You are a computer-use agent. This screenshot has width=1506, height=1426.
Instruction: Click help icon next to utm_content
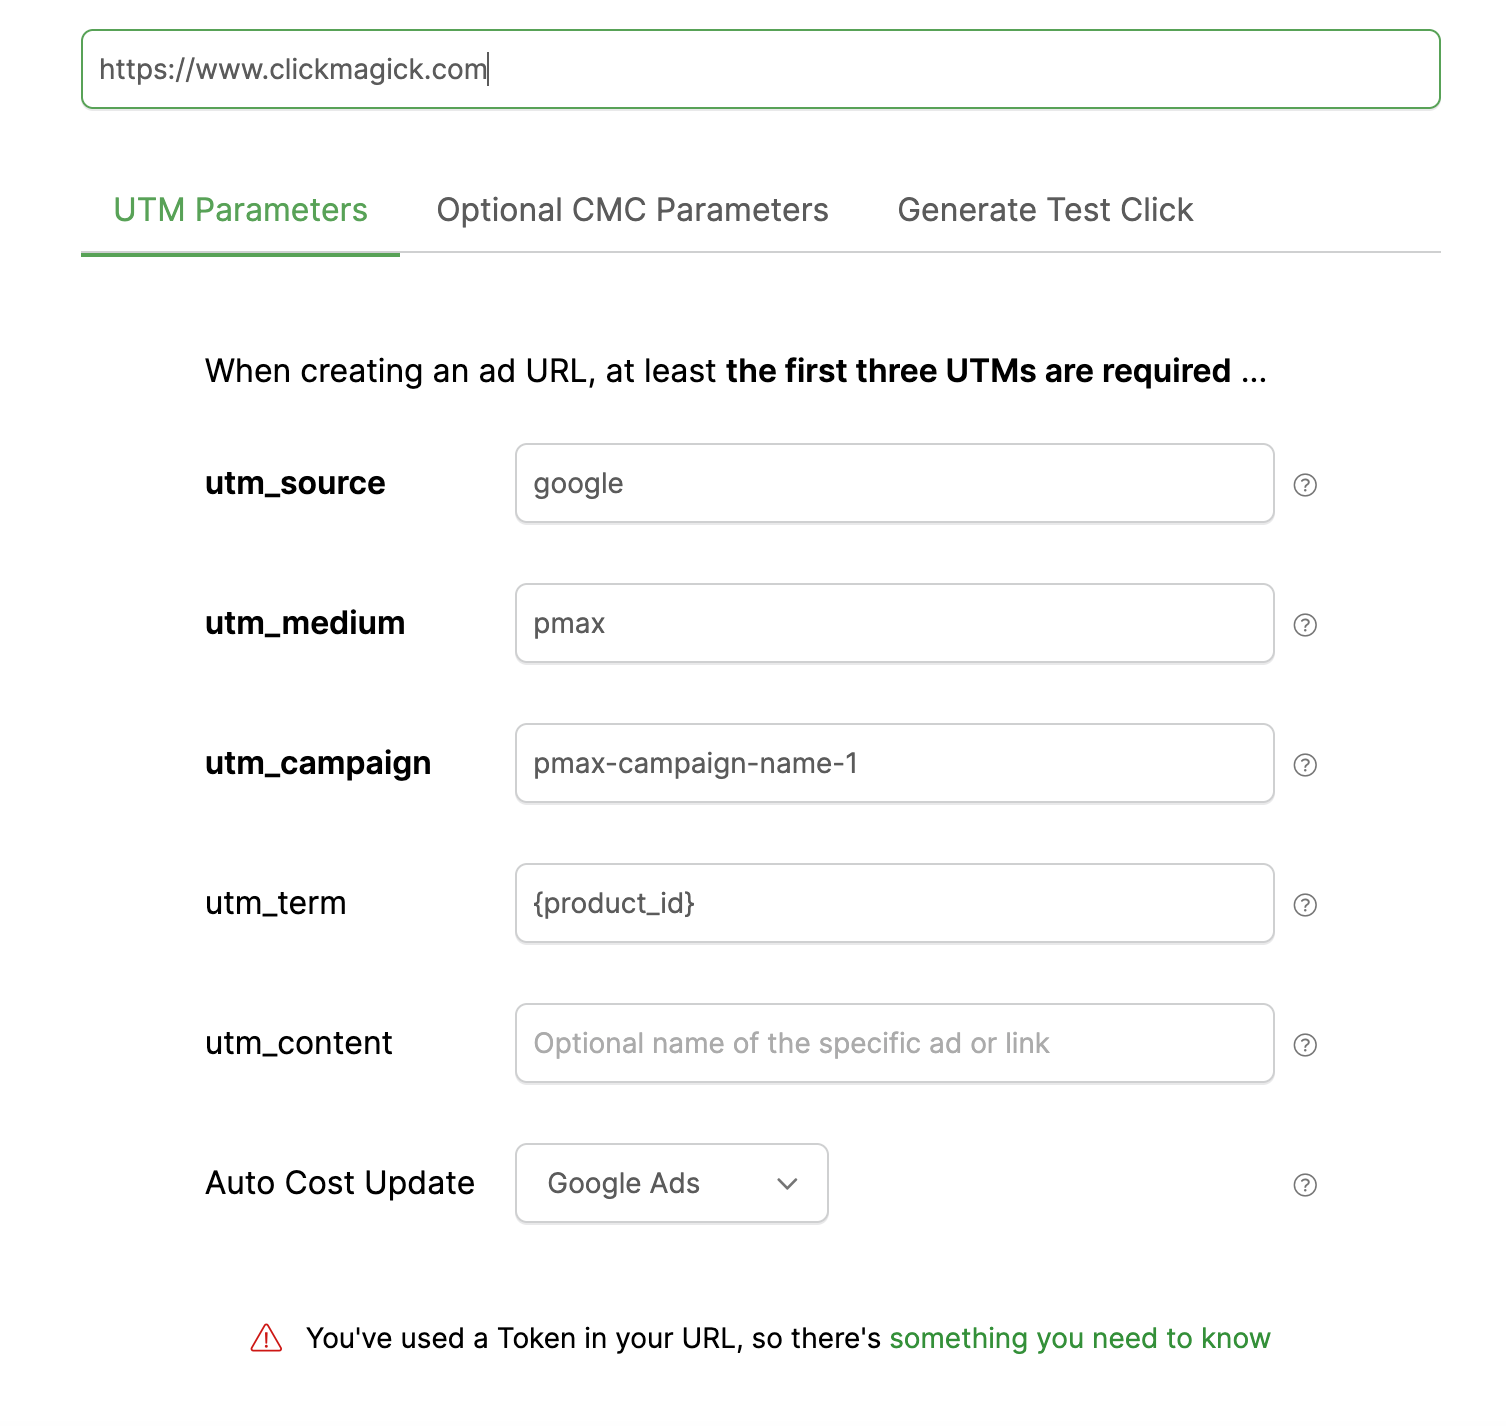point(1305,1045)
